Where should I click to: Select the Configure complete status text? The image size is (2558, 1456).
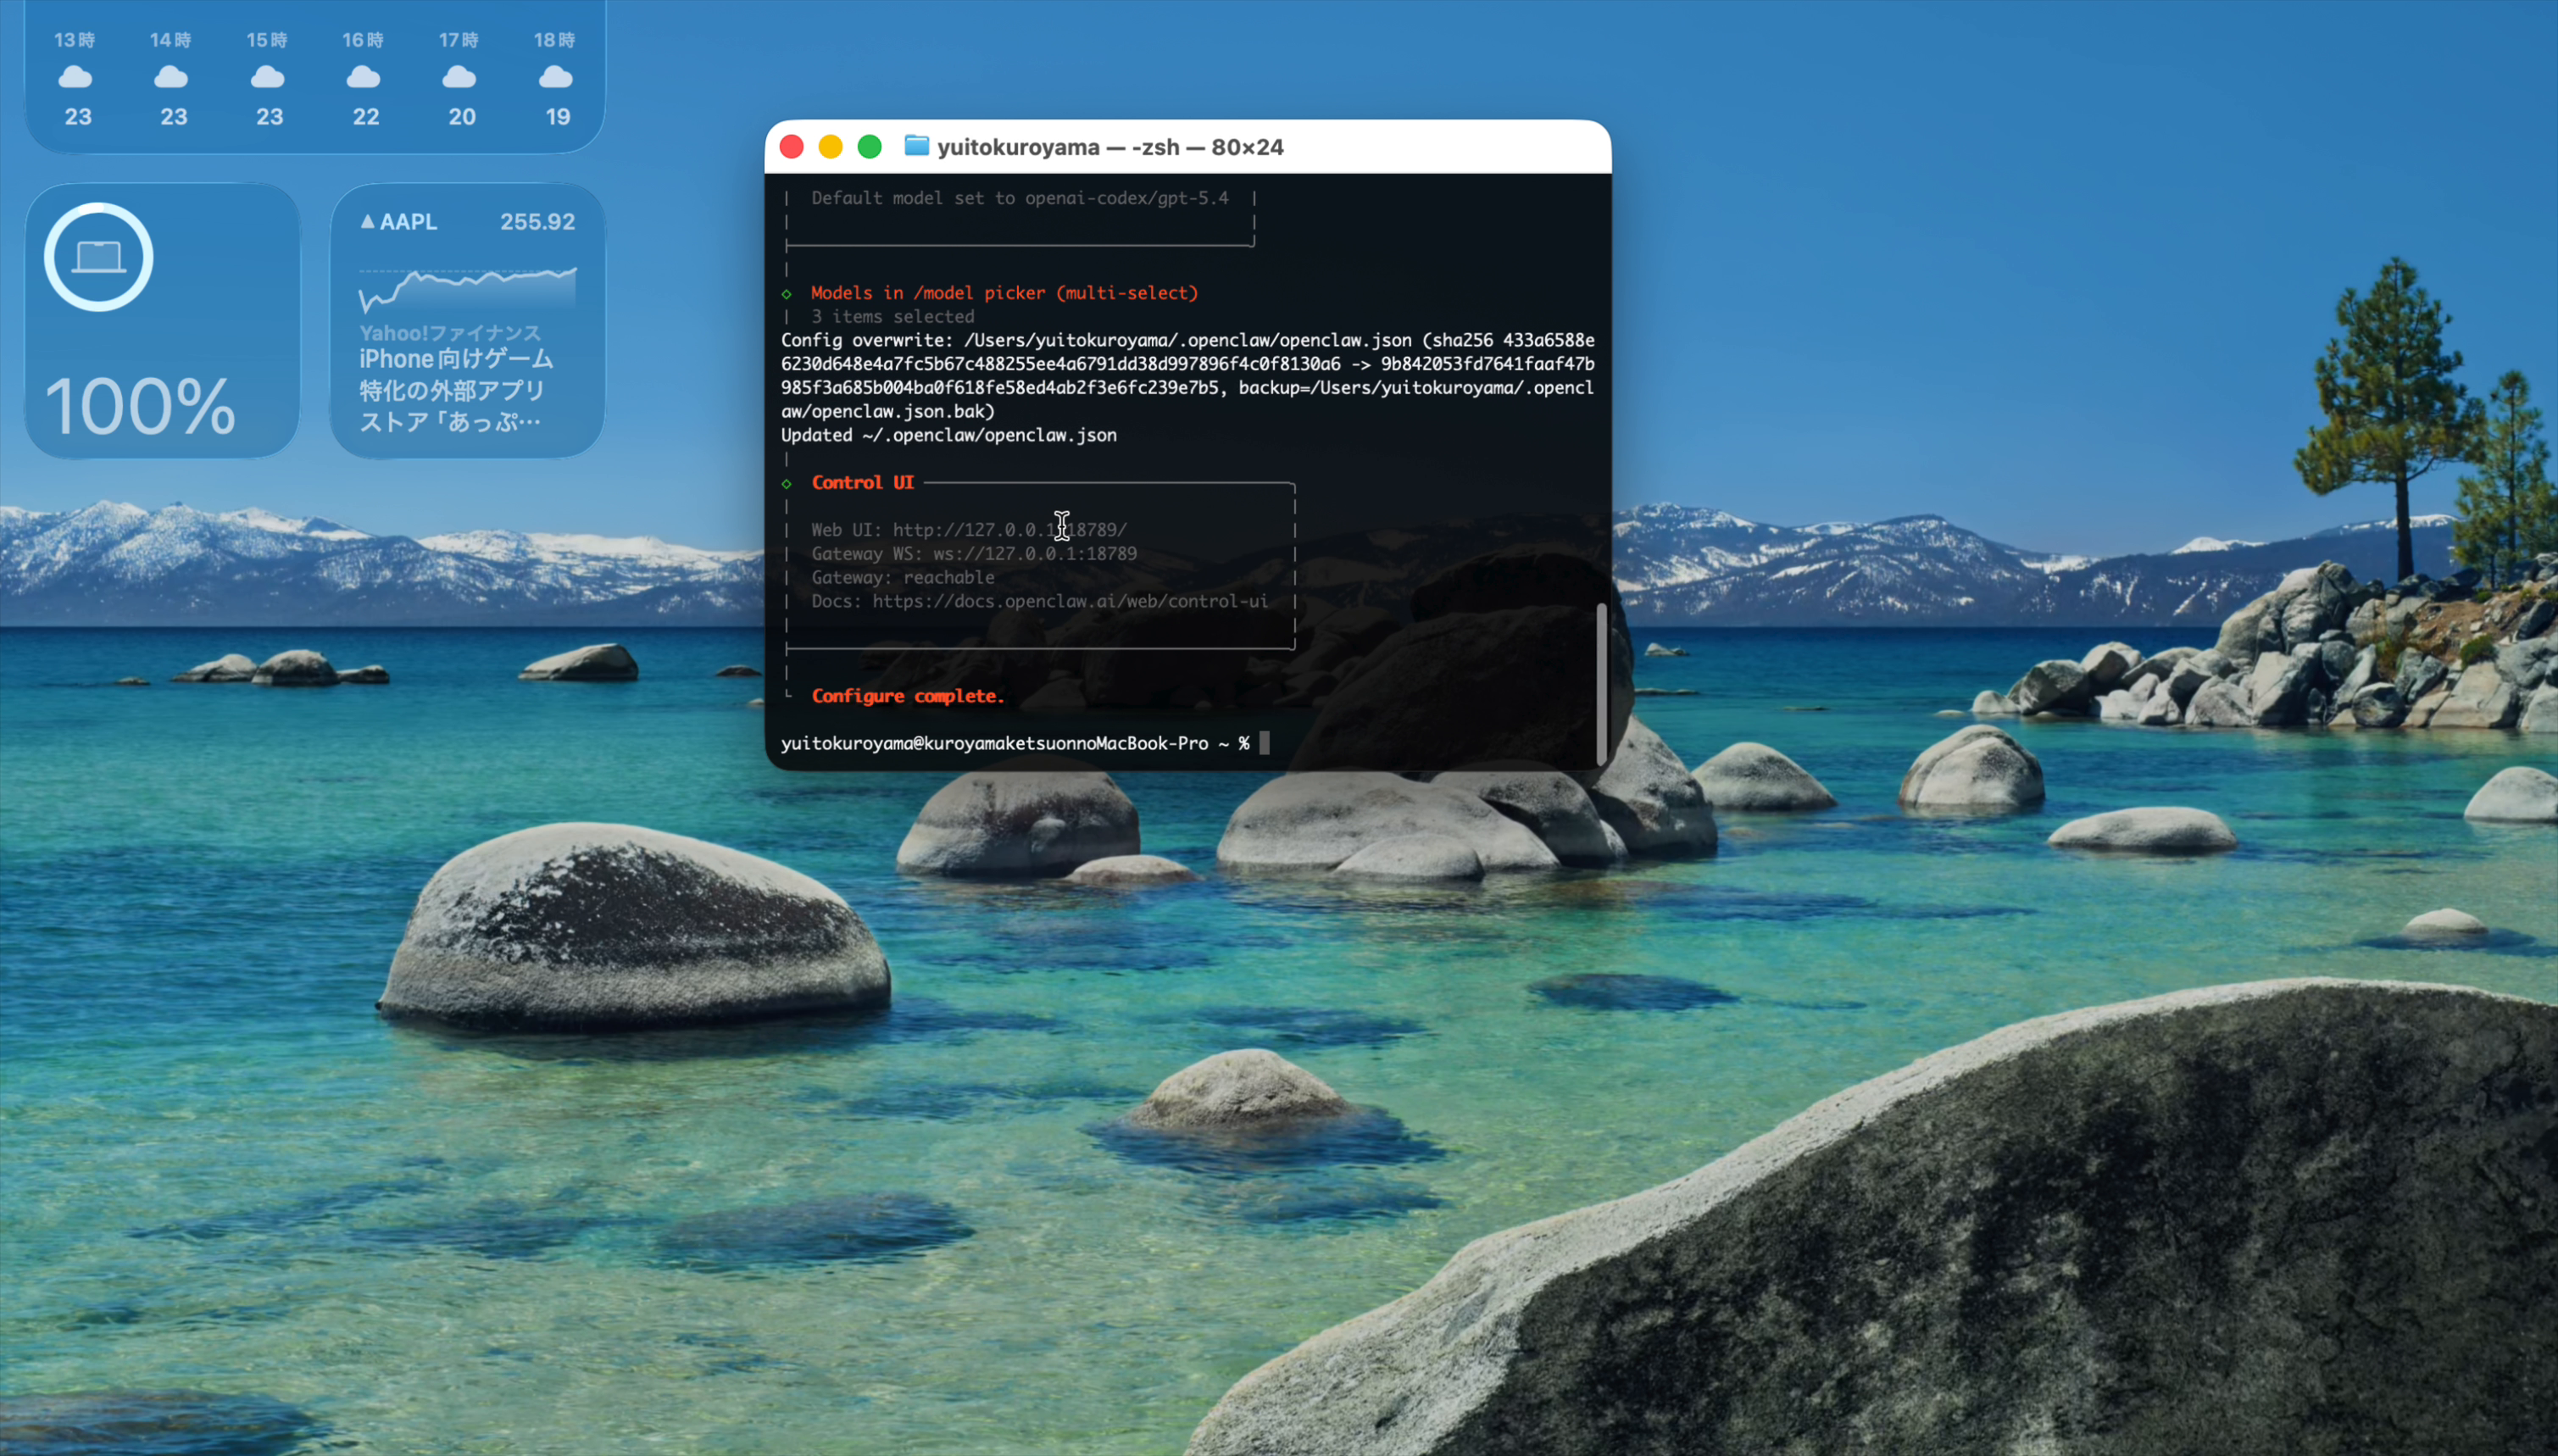[x=907, y=696]
